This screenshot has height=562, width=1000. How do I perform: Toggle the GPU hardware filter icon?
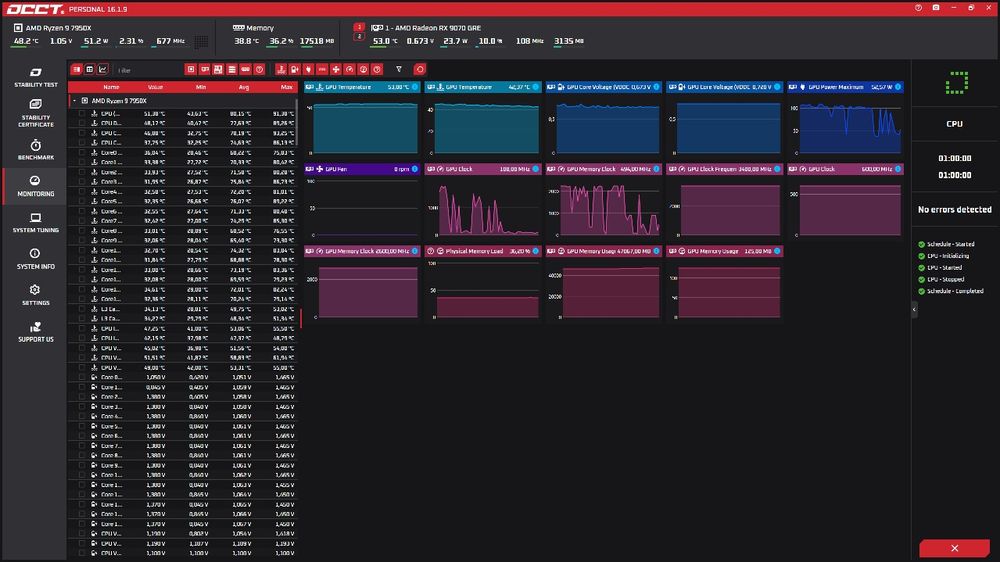[x=205, y=70]
